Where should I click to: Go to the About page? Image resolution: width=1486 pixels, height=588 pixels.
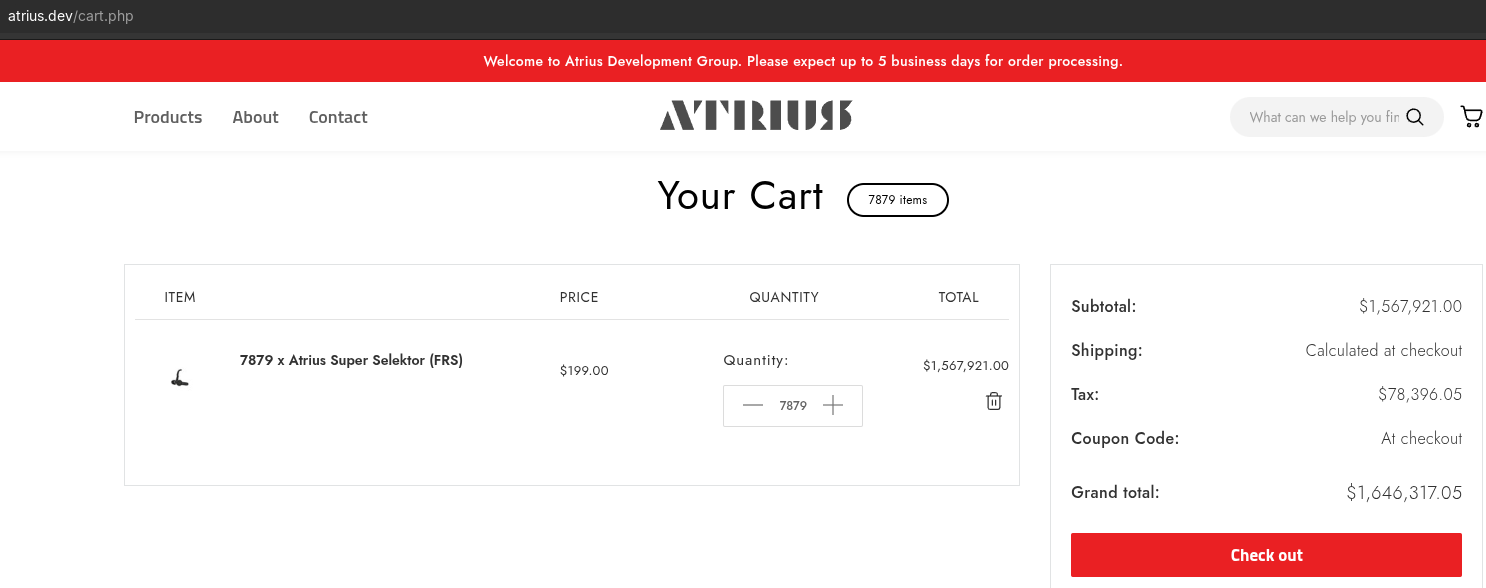(255, 117)
